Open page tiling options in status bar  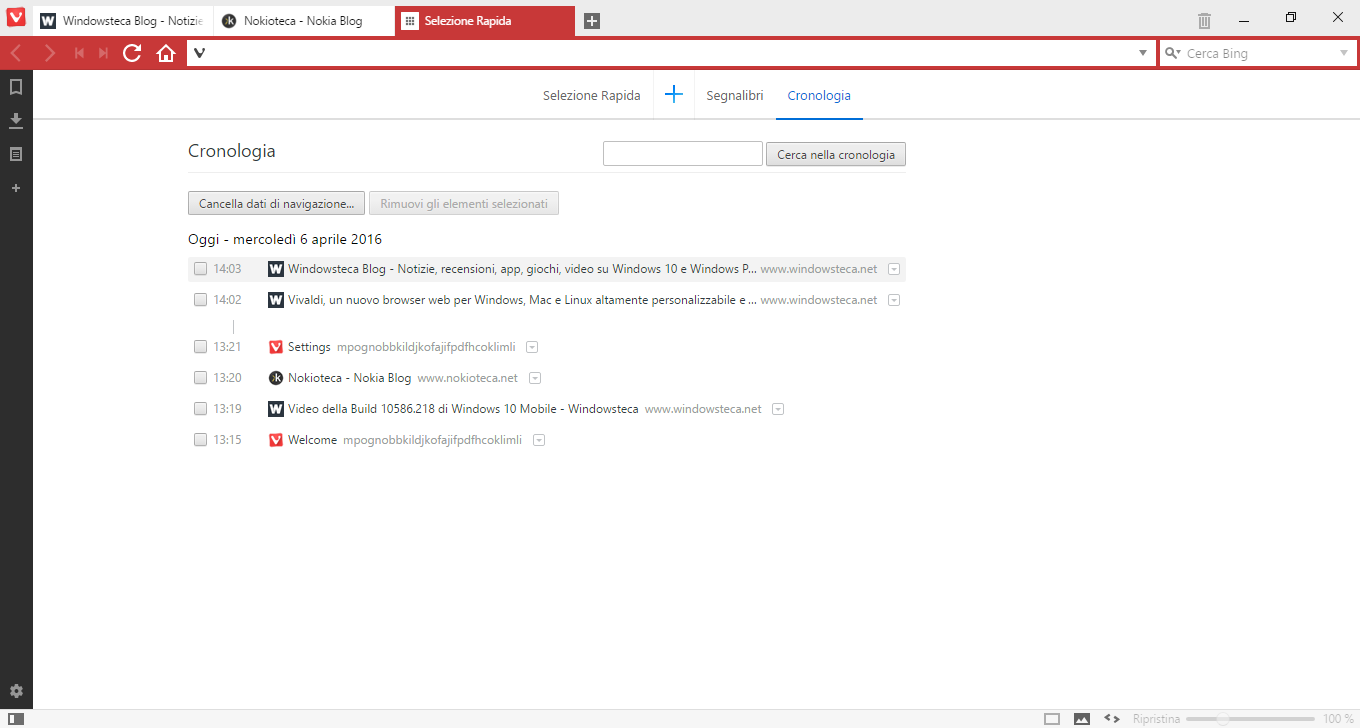(1052, 719)
